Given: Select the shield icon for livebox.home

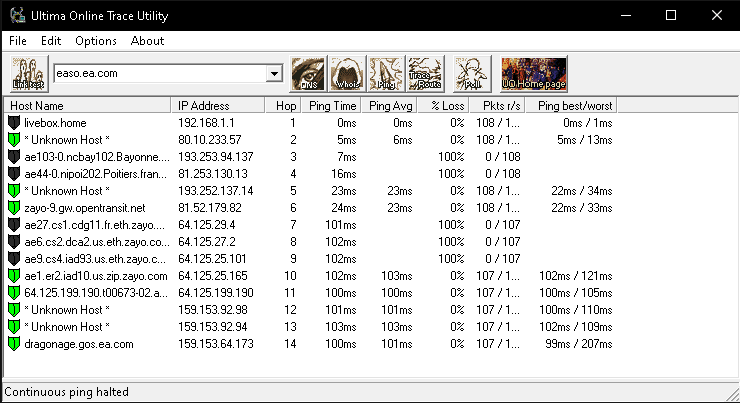Looking at the screenshot, I should tap(14, 123).
